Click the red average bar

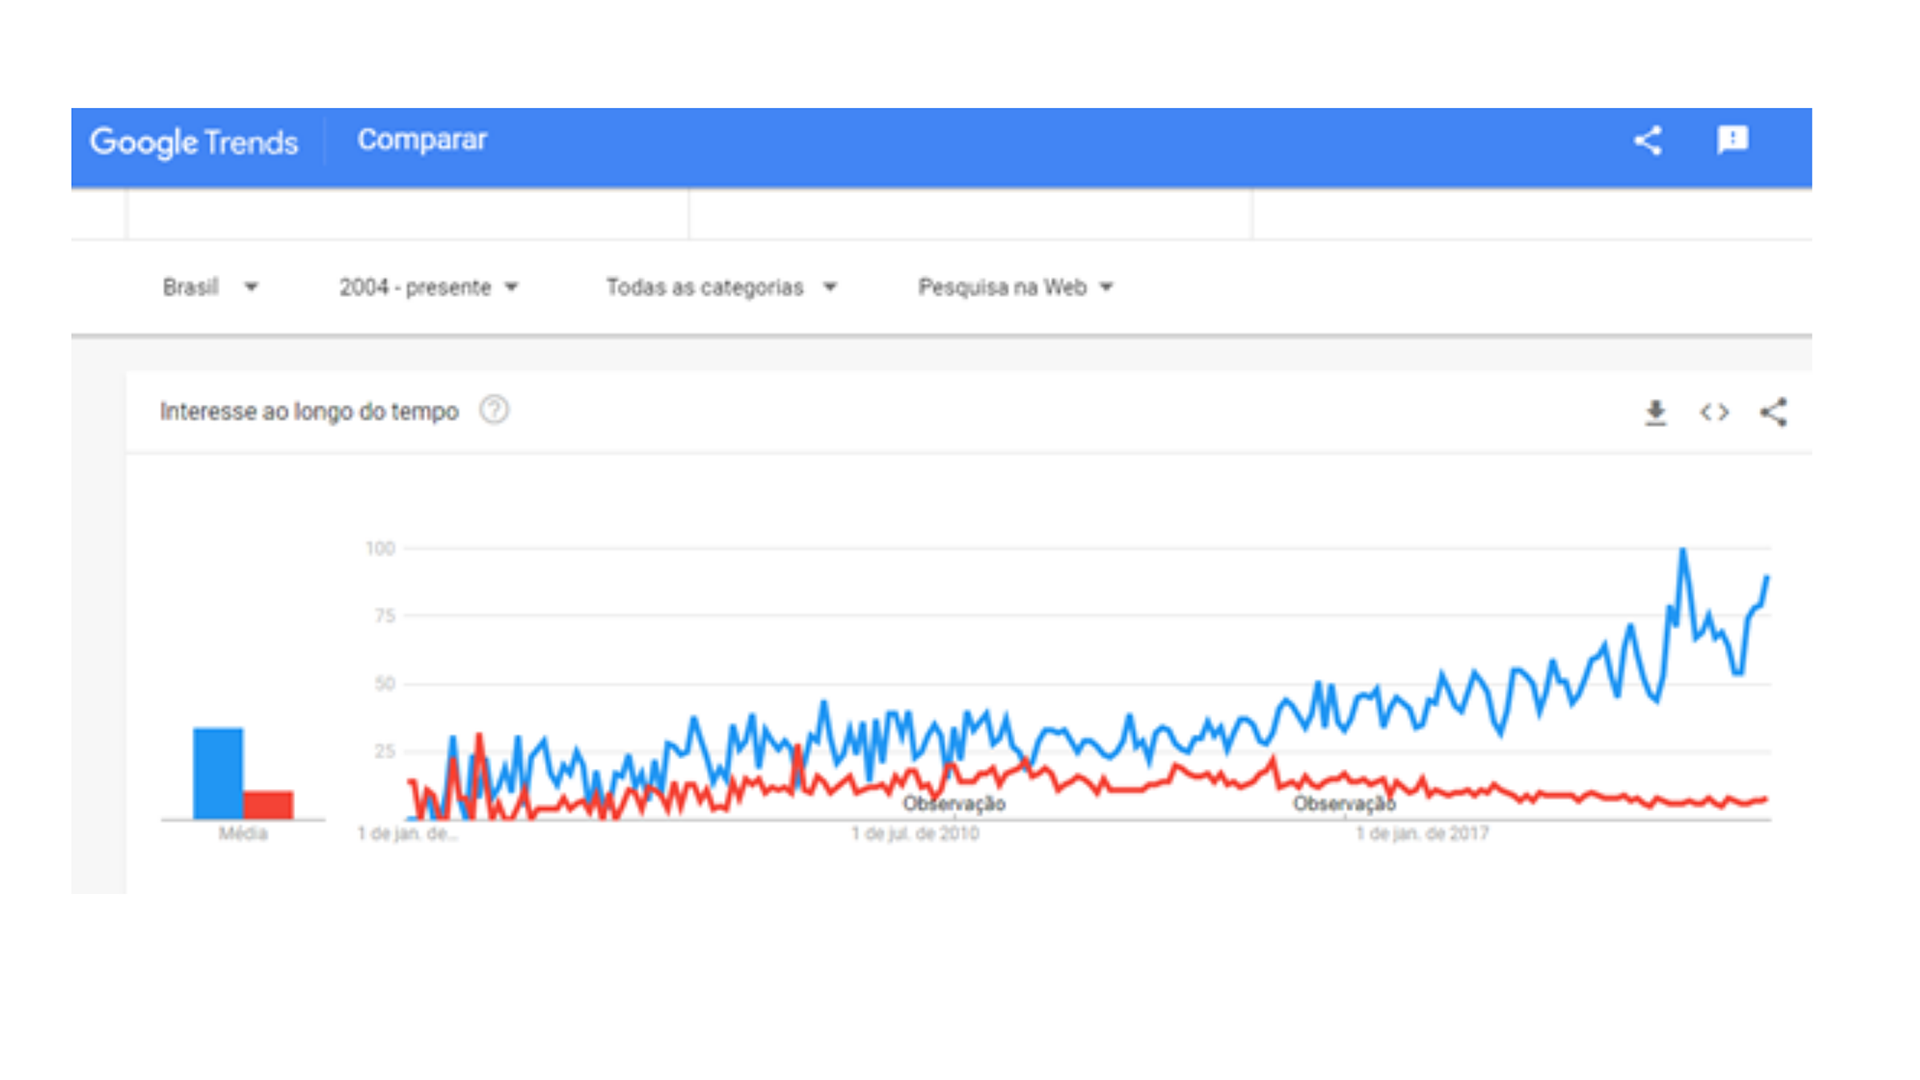[x=268, y=804]
